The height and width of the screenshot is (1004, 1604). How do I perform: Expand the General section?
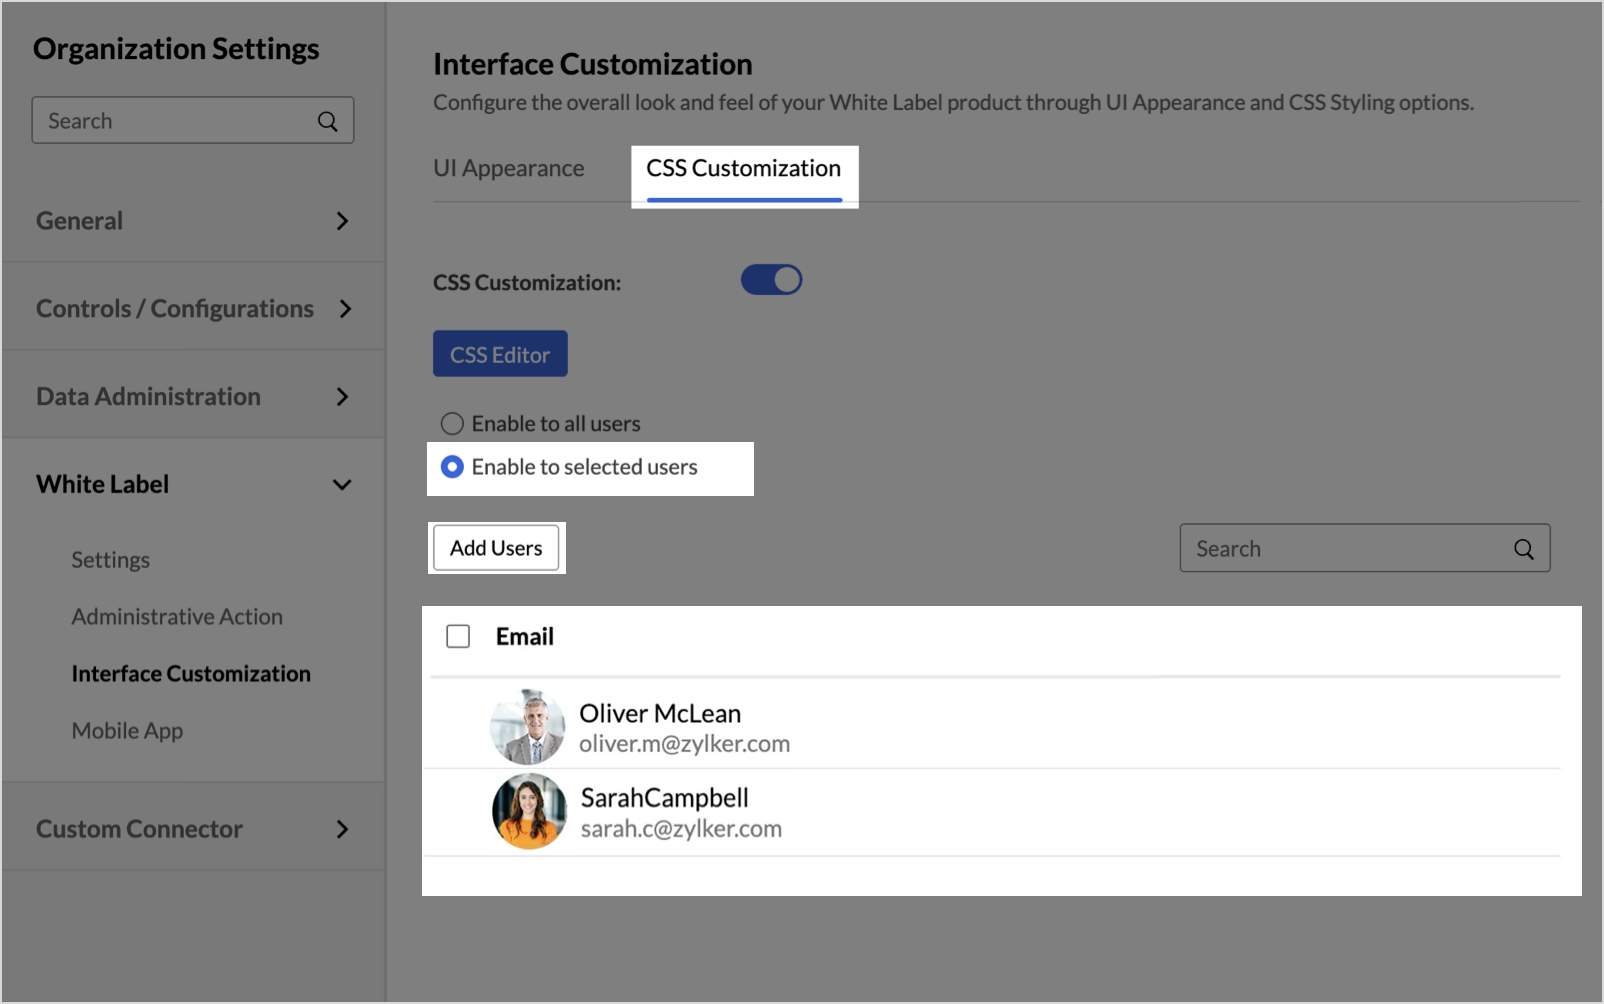(x=342, y=221)
